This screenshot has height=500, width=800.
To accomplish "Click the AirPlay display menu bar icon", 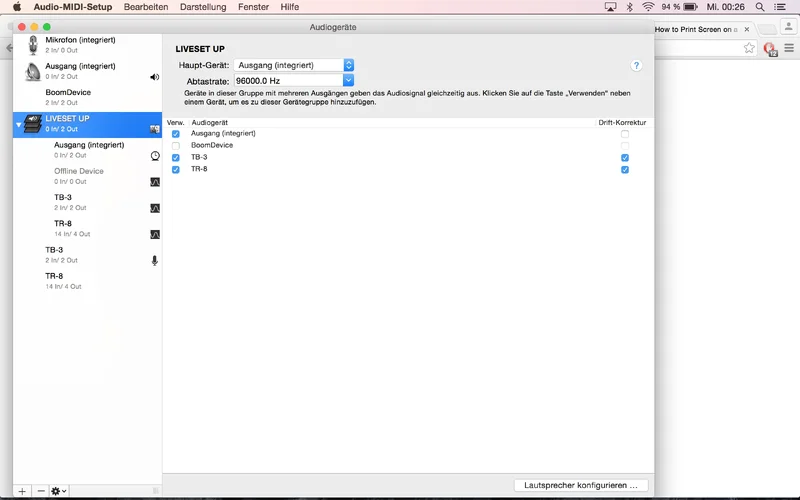I will click(x=610, y=7).
